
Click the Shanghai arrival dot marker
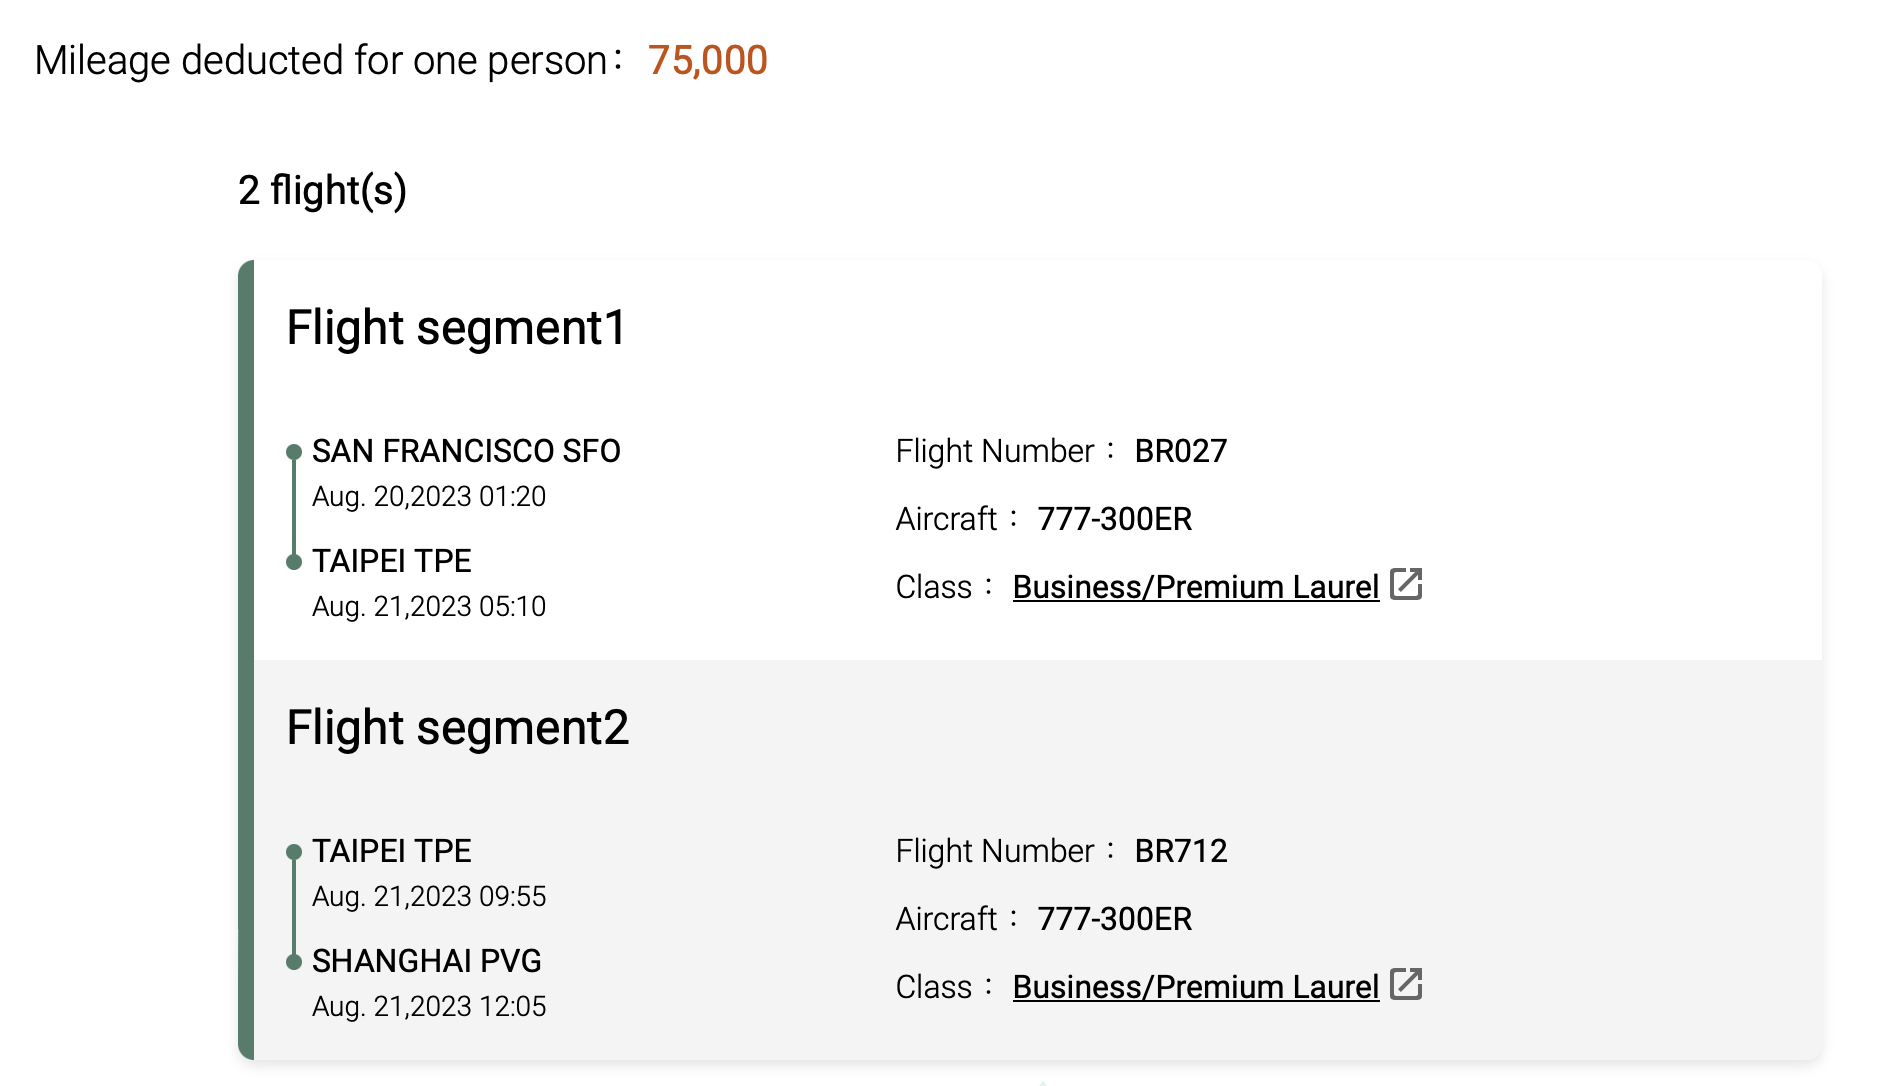[294, 962]
